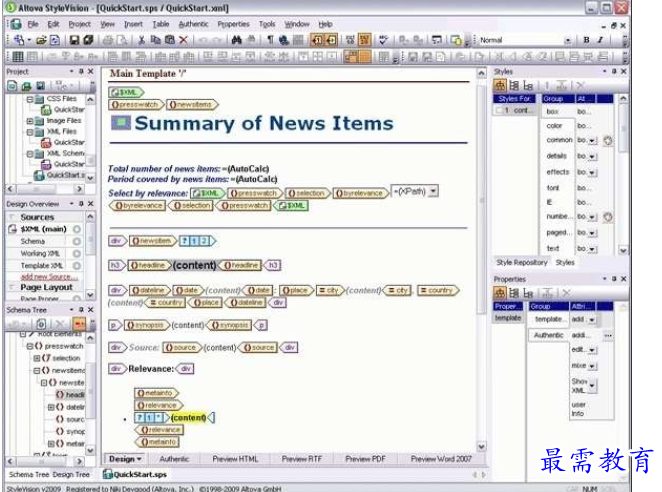
Task: Open the Properties menu
Action: pyautogui.click(x=233, y=24)
